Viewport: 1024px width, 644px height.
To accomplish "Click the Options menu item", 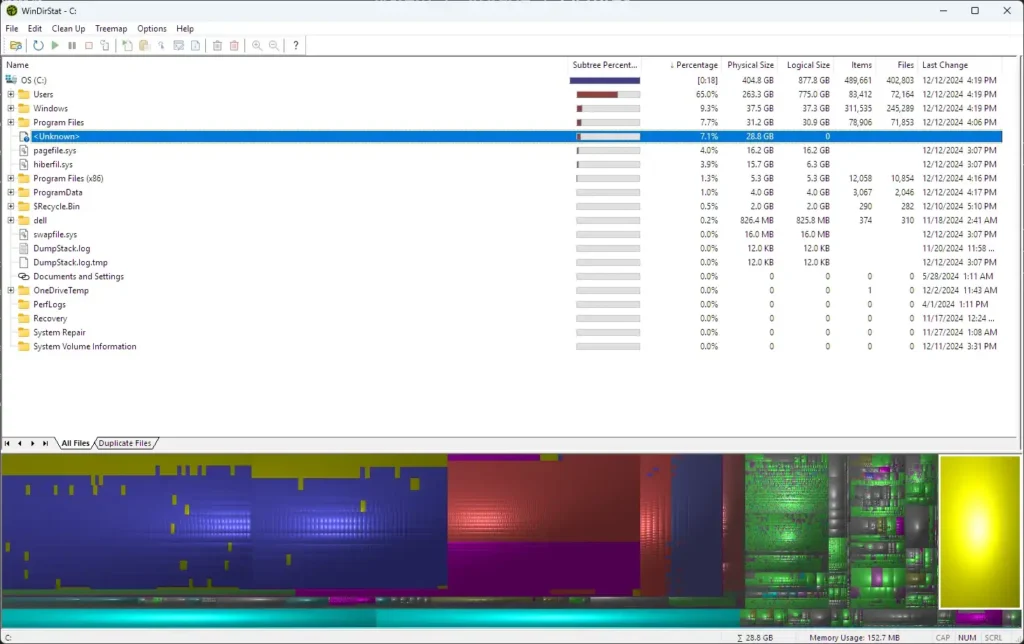I will (x=151, y=28).
